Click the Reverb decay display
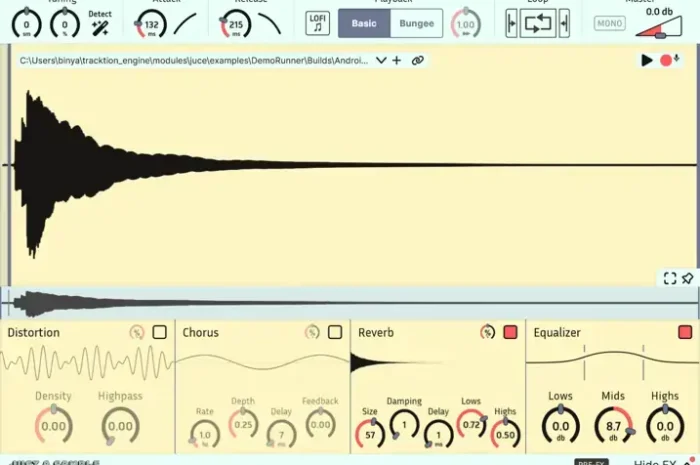Image resolution: width=700 pixels, height=465 pixels. (438, 363)
